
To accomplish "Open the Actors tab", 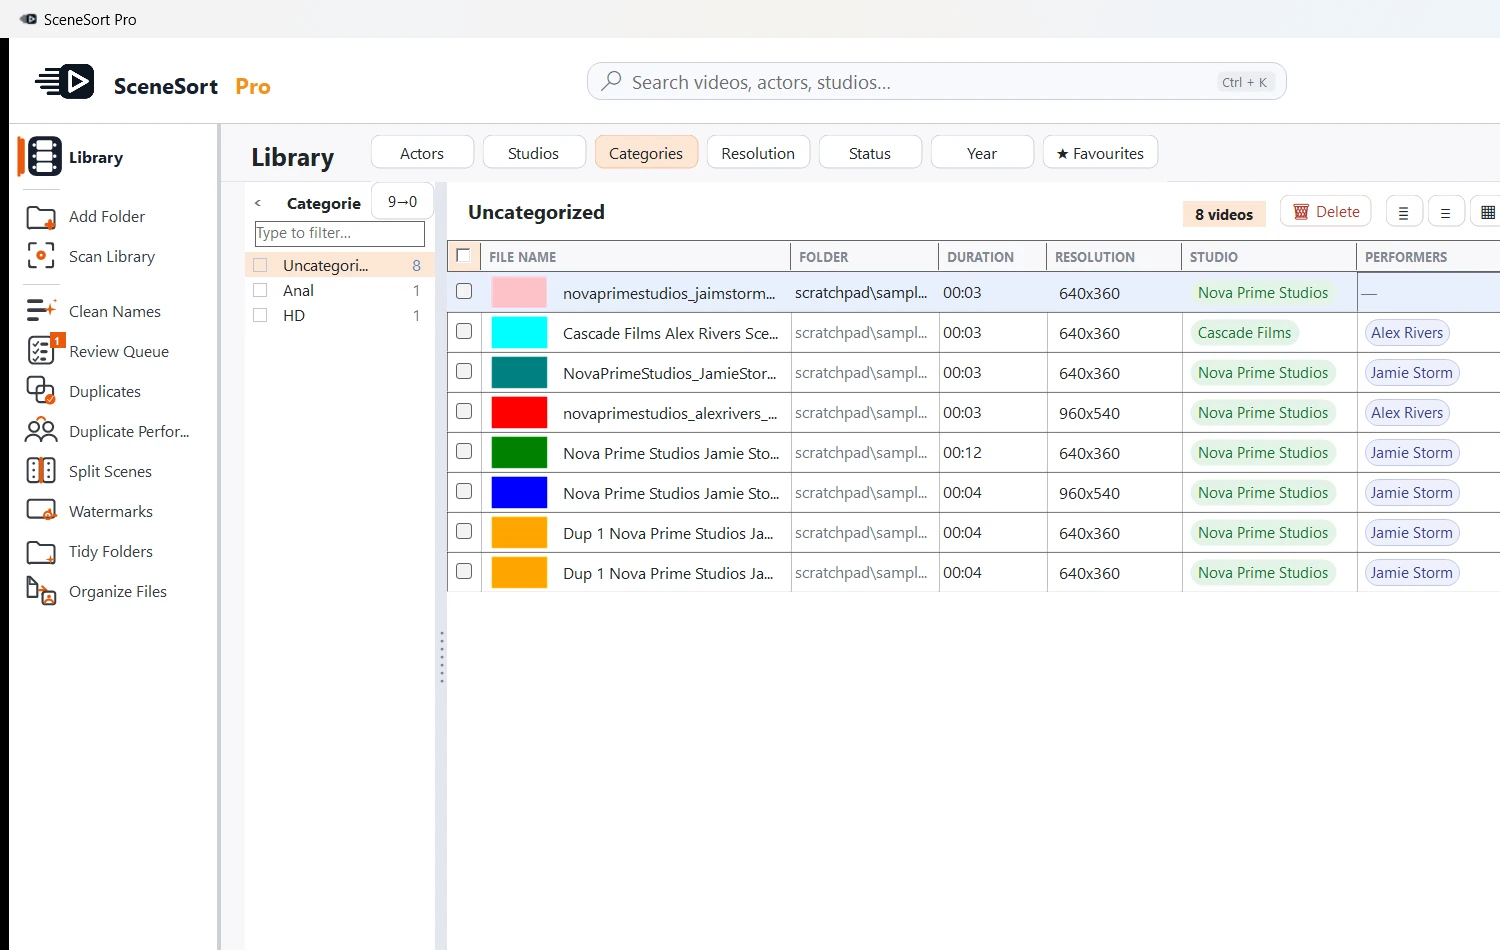I will [422, 153].
